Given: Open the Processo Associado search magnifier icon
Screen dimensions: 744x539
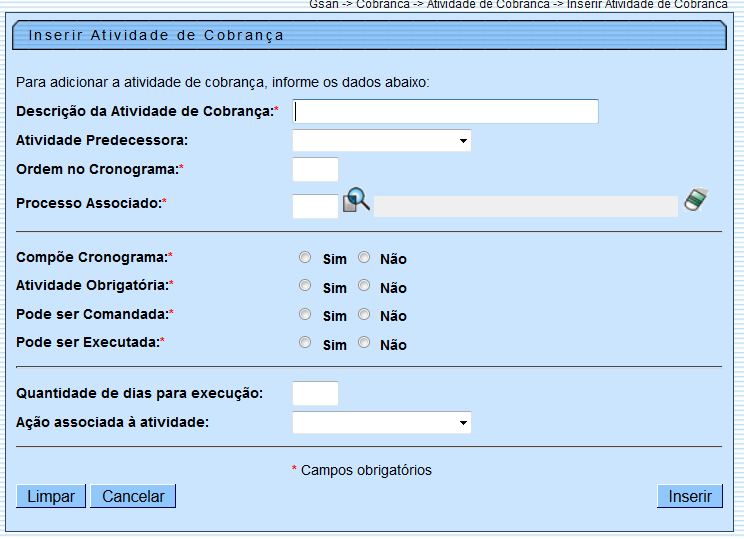Looking at the screenshot, I should pos(356,201).
